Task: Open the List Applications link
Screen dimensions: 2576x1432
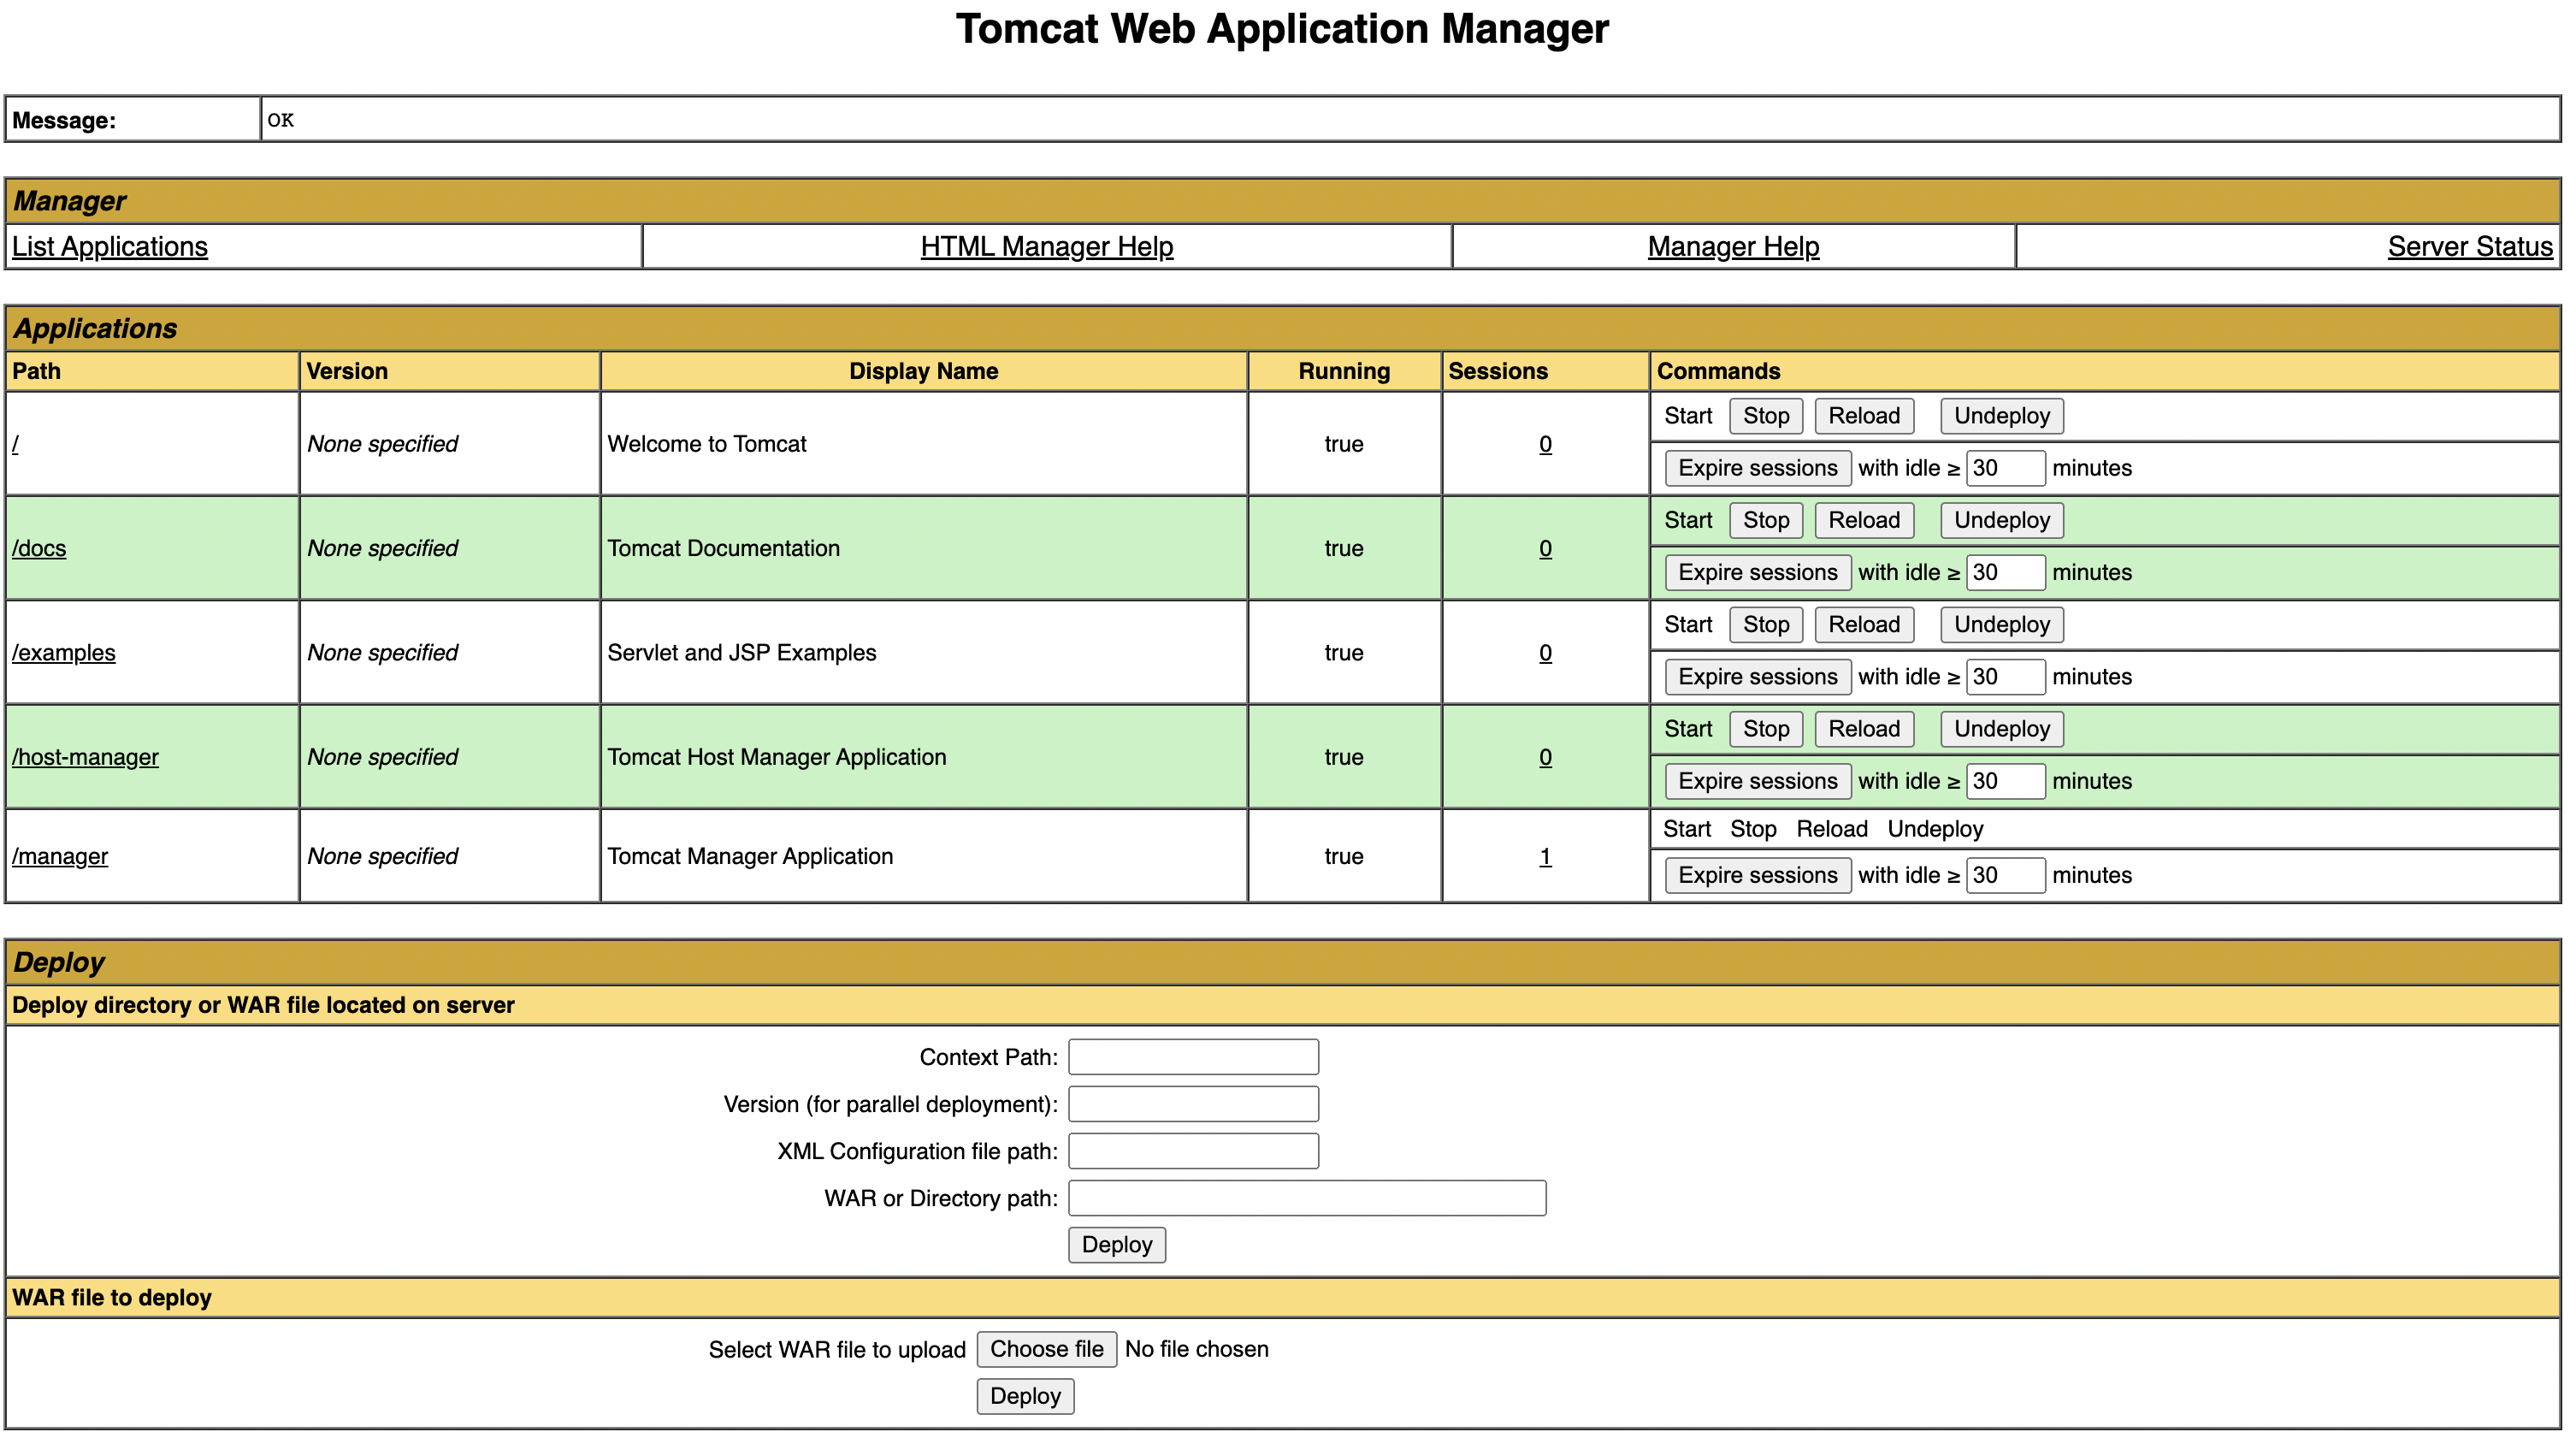Action: (110, 247)
